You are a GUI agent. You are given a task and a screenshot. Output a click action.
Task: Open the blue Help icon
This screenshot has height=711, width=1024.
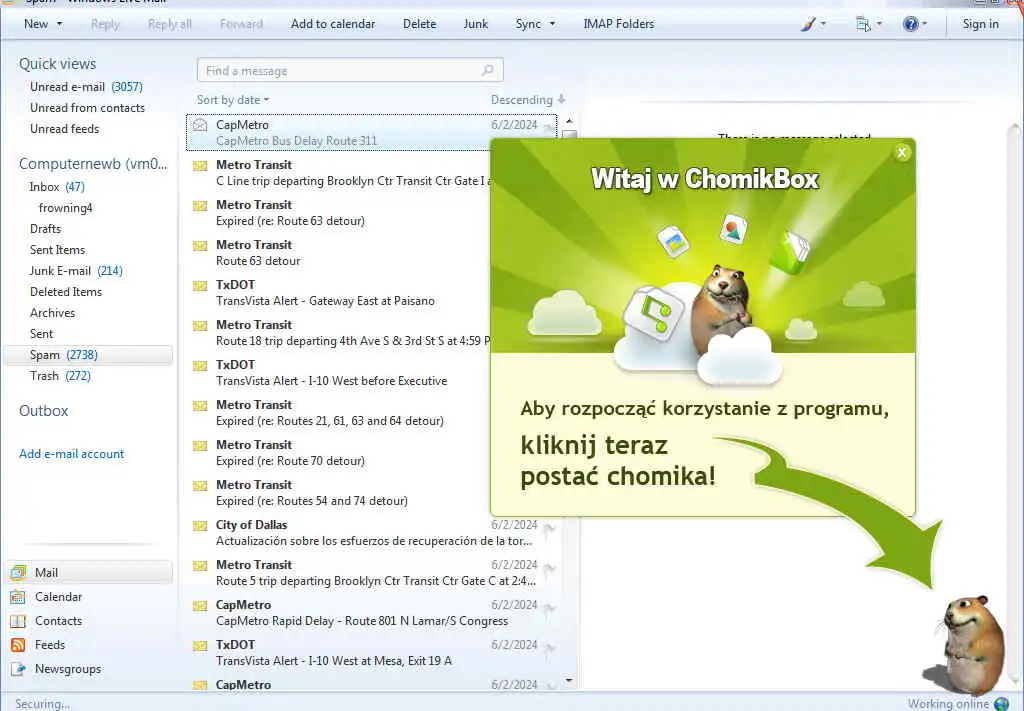pyautogui.click(x=910, y=24)
